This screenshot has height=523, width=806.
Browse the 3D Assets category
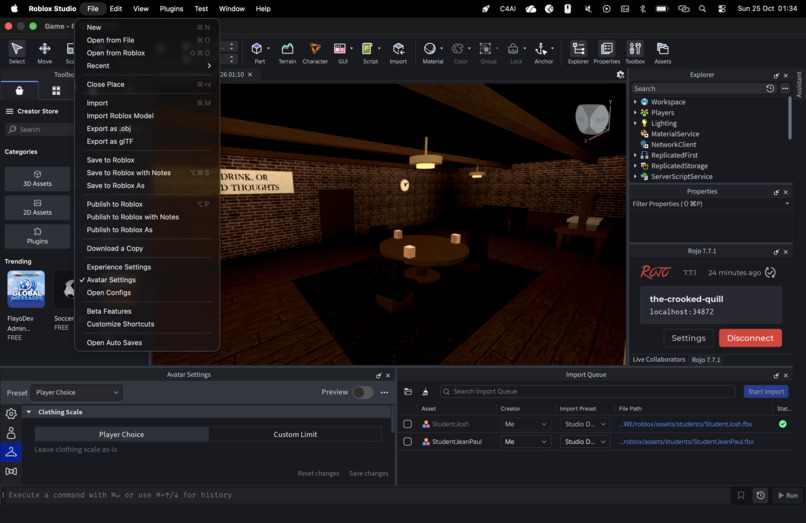(38, 178)
